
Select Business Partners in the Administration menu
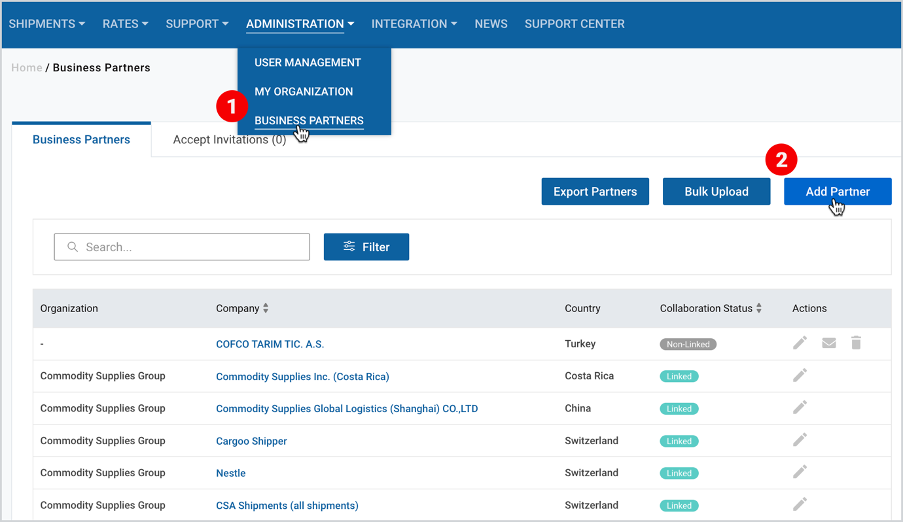pos(309,121)
